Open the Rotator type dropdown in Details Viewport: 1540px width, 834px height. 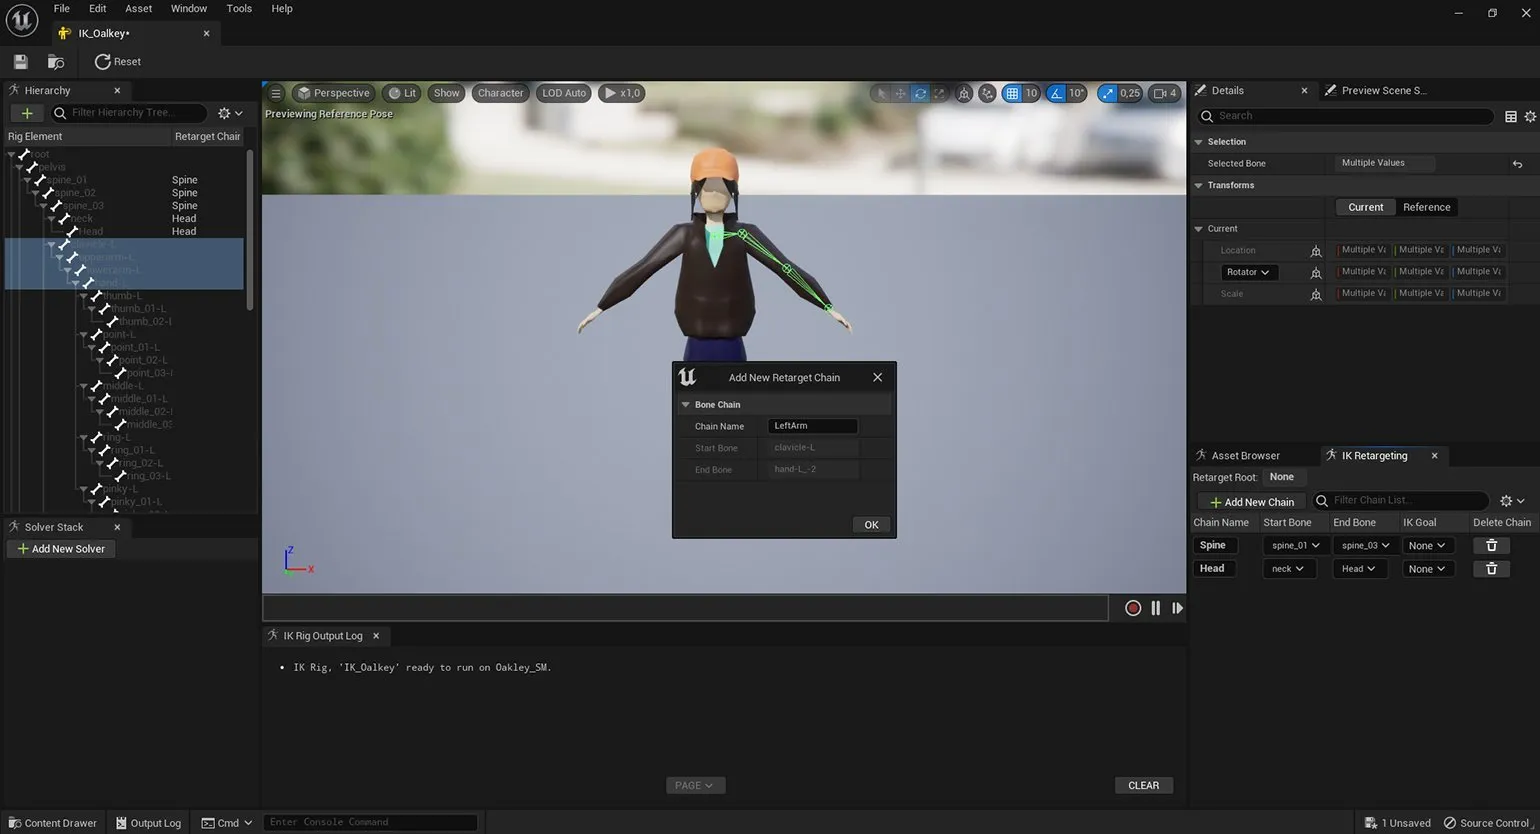pos(1247,272)
